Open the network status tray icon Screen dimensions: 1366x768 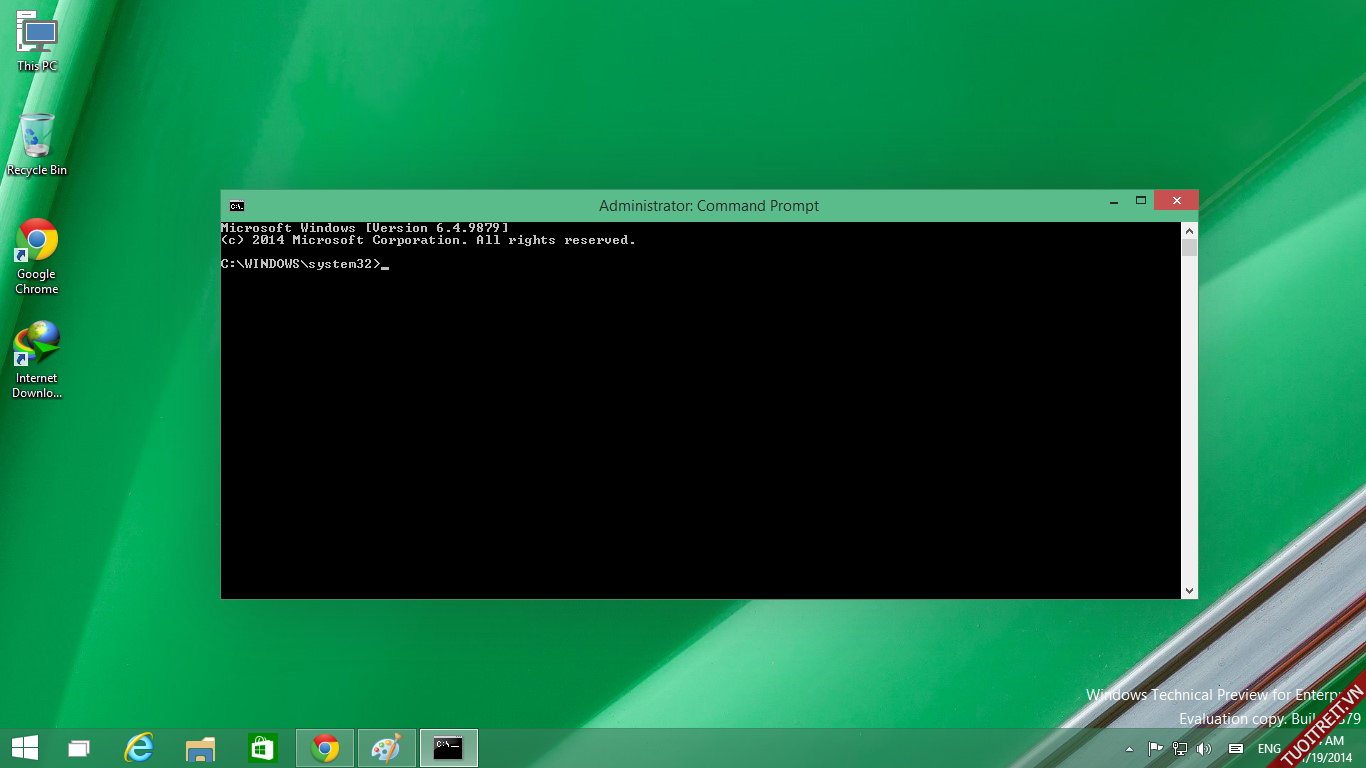[1180, 749]
